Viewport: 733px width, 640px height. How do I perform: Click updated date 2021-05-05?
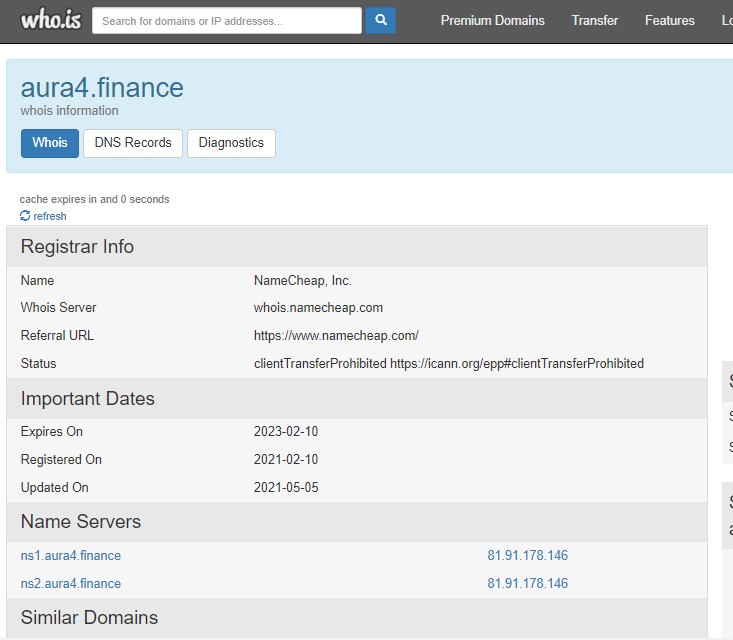coord(286,487)
